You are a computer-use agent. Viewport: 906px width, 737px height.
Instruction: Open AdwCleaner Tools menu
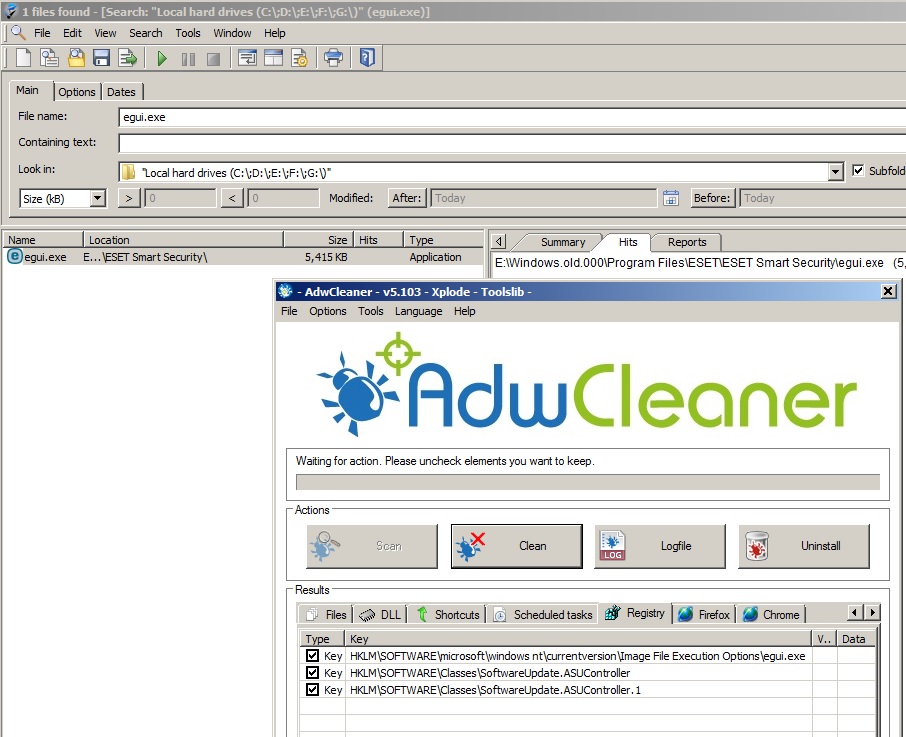(x=370, y=311)
